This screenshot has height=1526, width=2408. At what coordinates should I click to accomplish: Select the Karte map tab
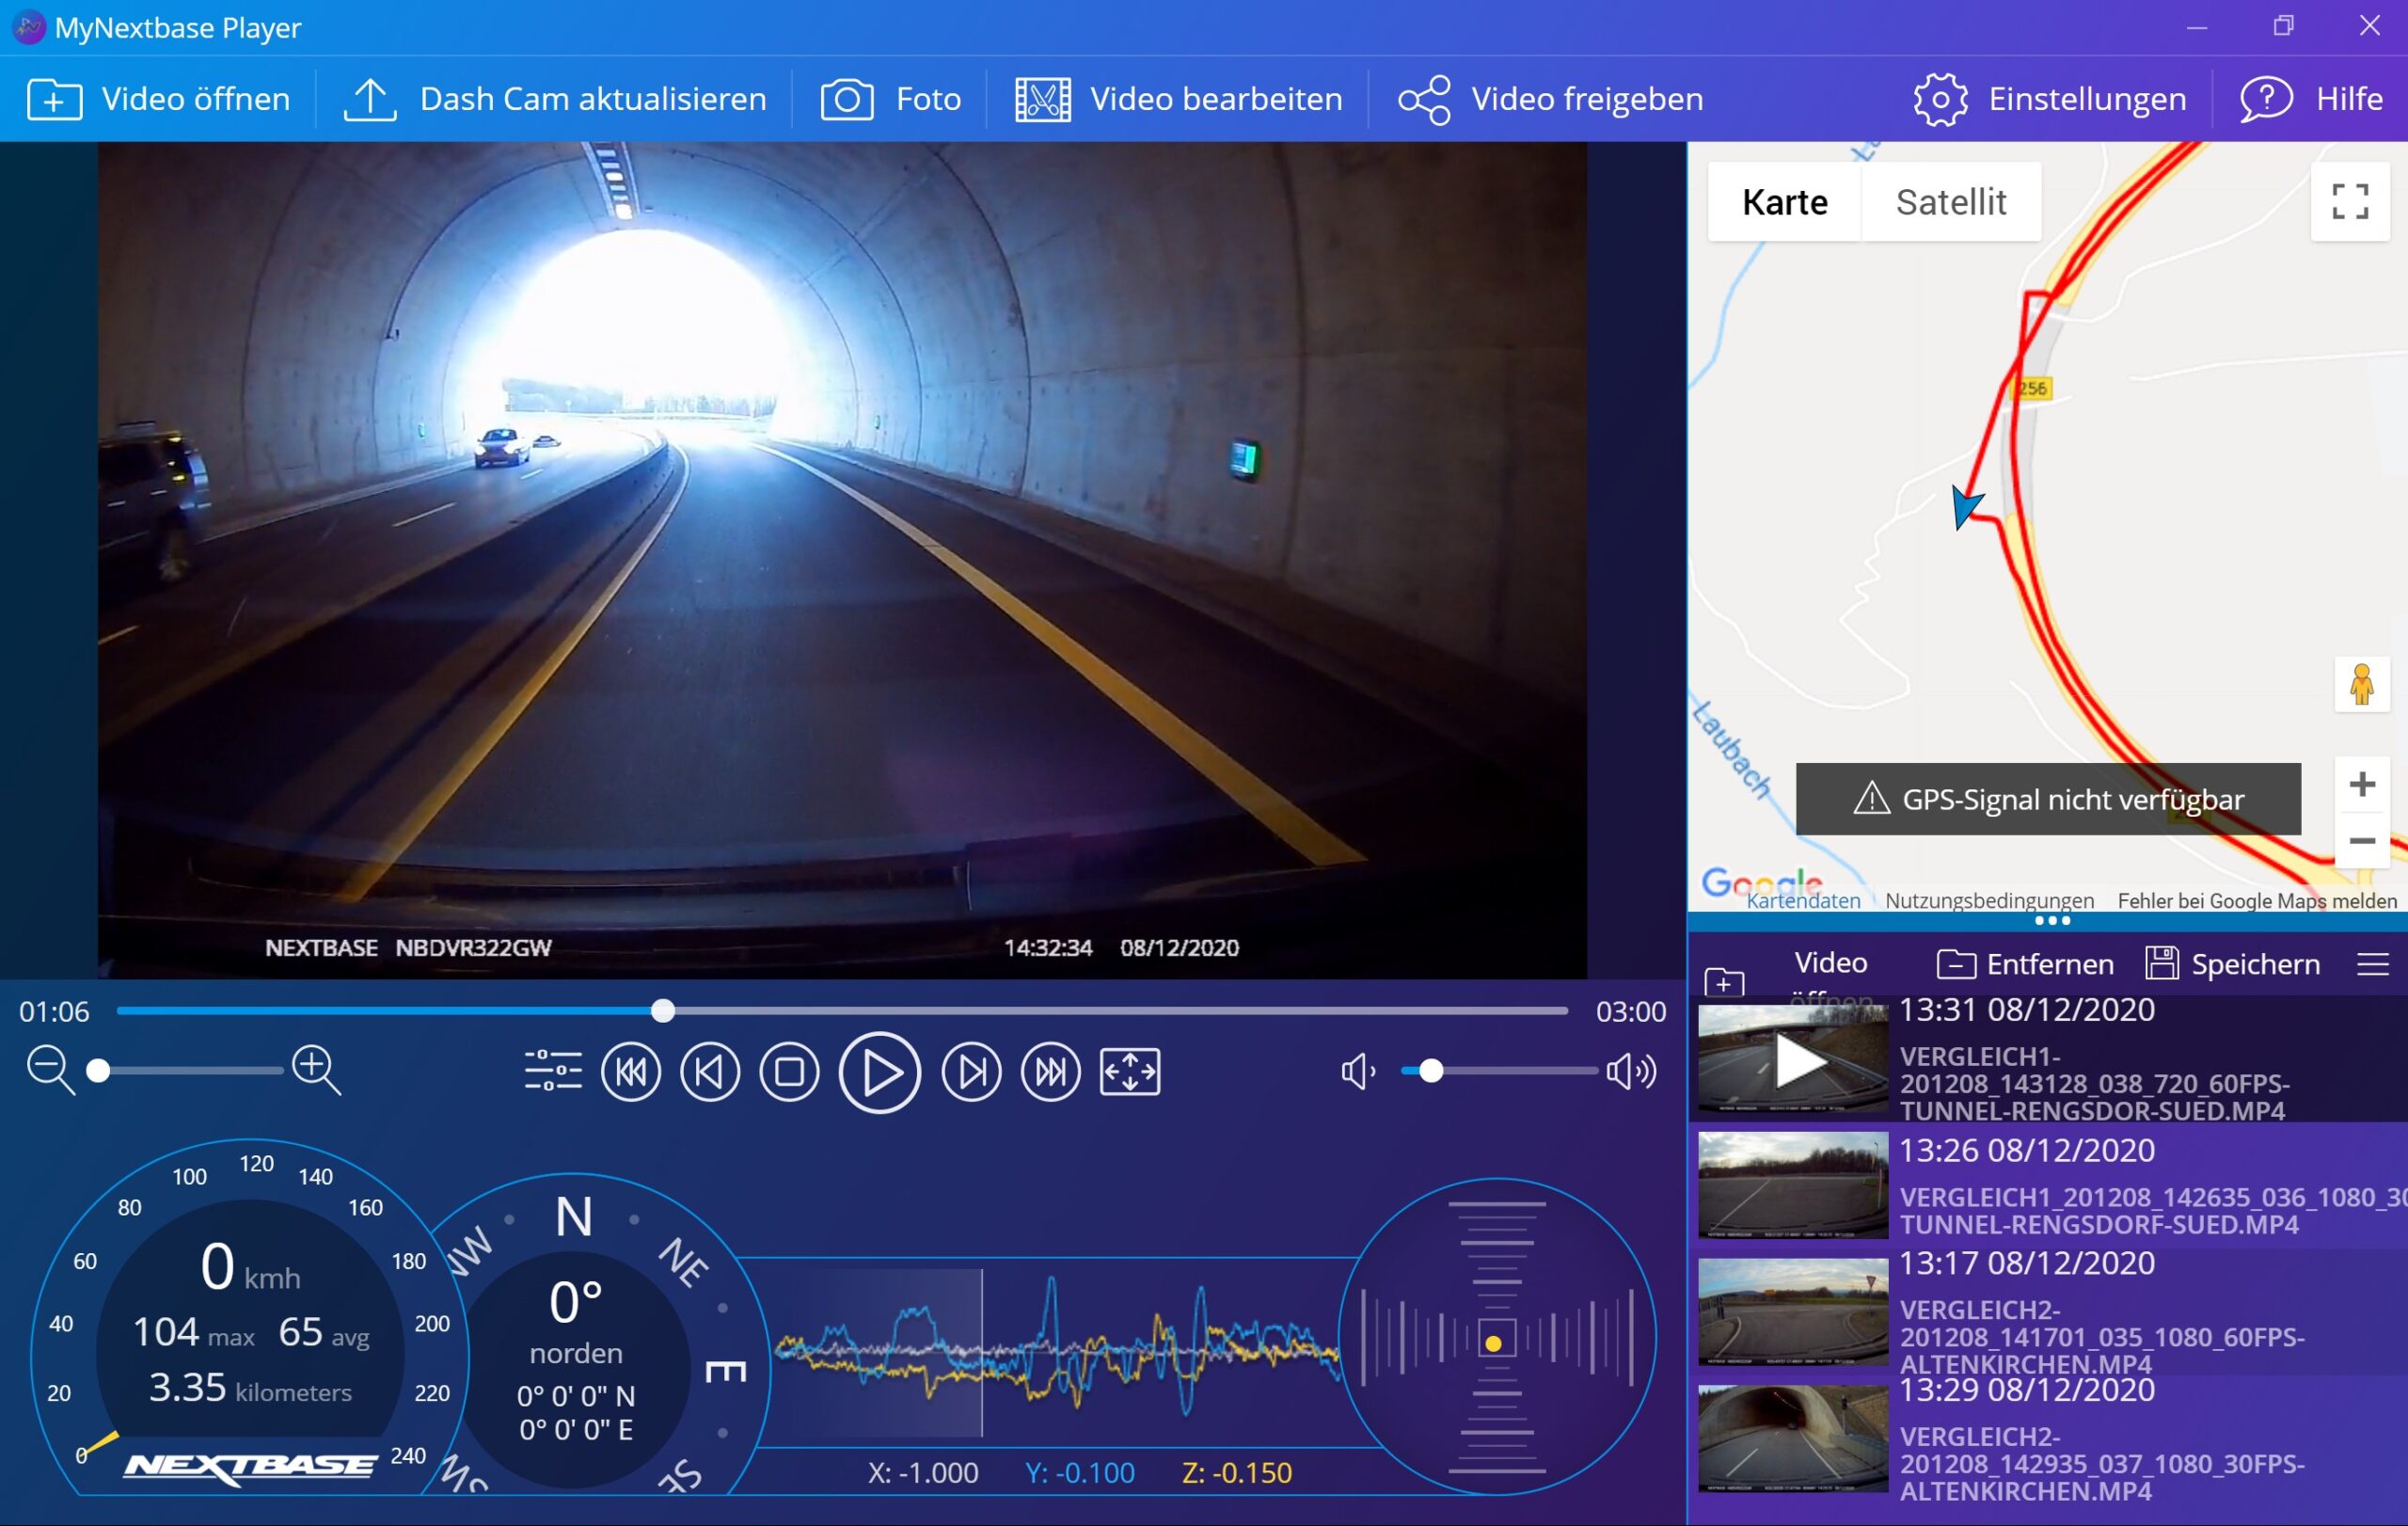(x=1784, y=202)
